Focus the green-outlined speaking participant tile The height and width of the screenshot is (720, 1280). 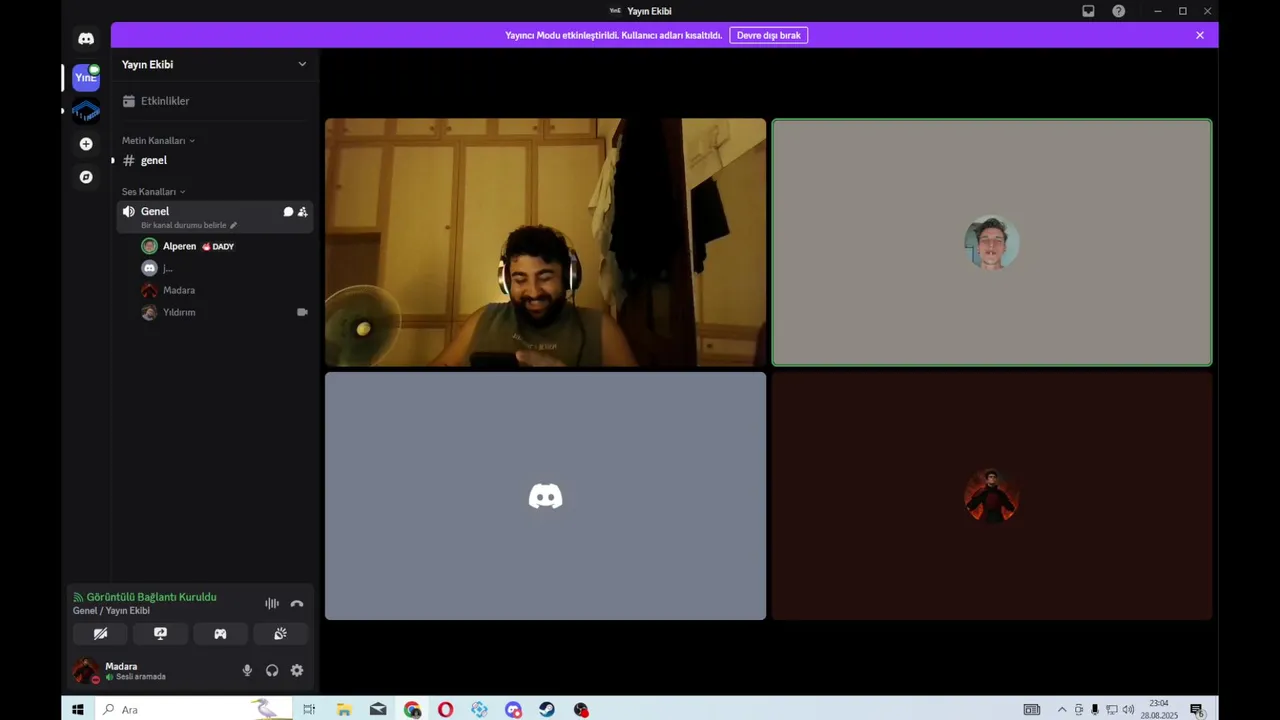pyautogui.click(x=991, y=243)
